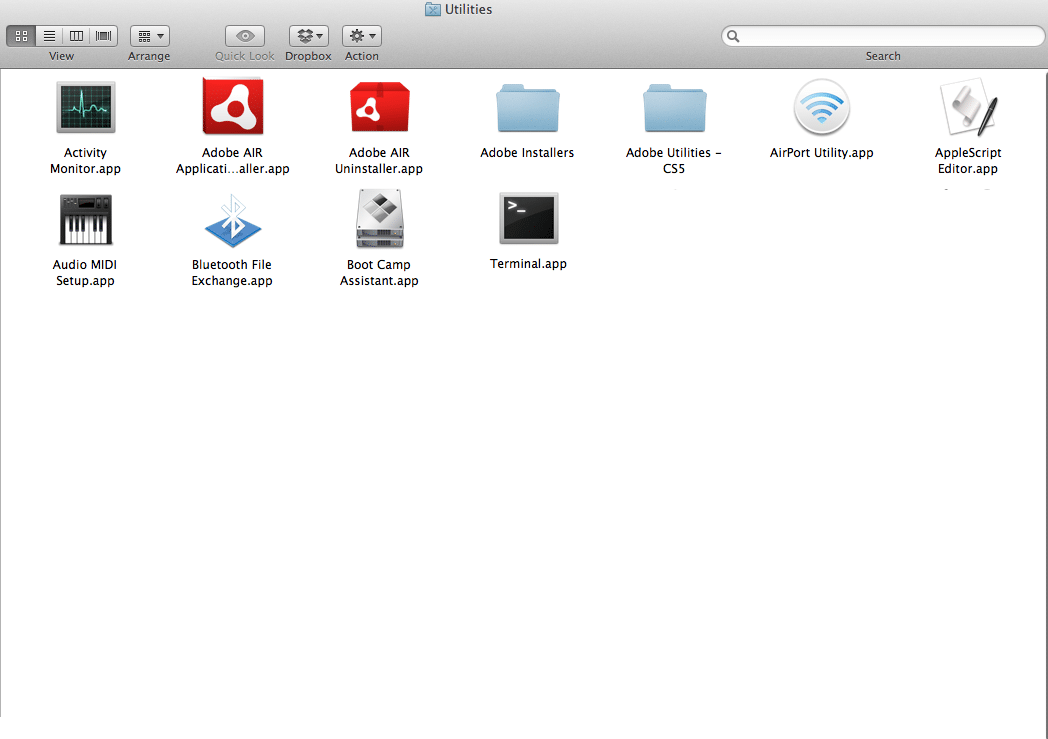The width and height of the screenshot is (1048, 739).
Task: Click in the Search field
Action: [883, 36]
